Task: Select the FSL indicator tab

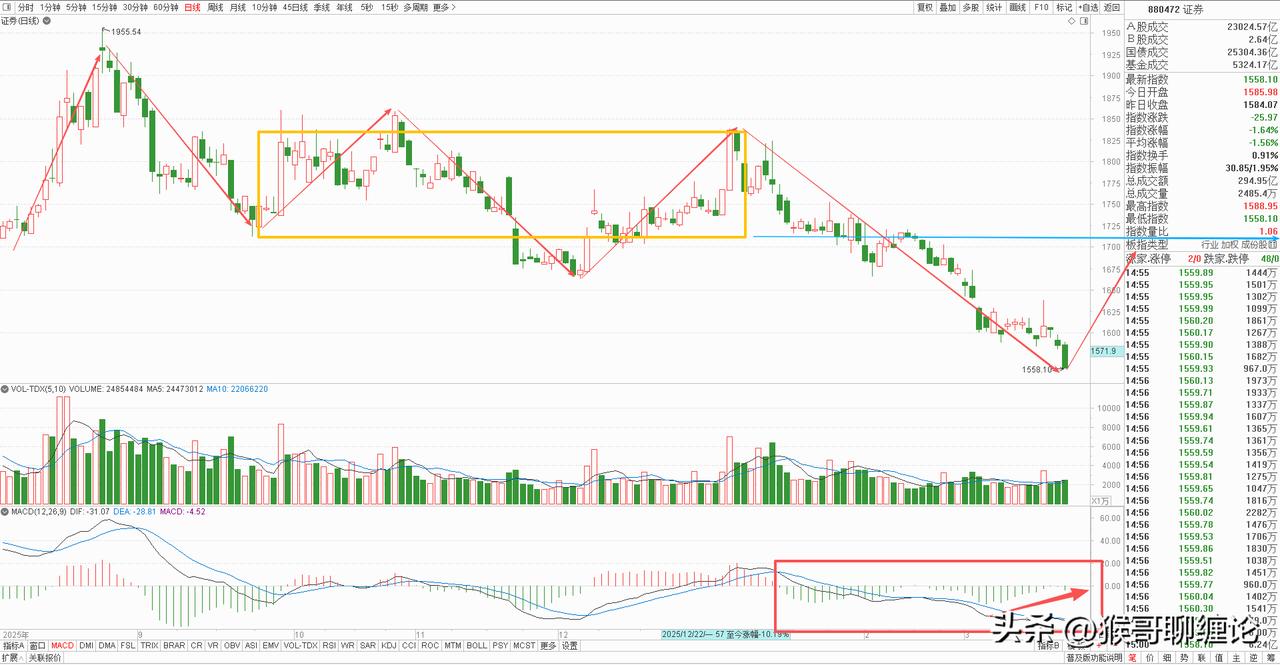Action: click(x=128, y=645)
